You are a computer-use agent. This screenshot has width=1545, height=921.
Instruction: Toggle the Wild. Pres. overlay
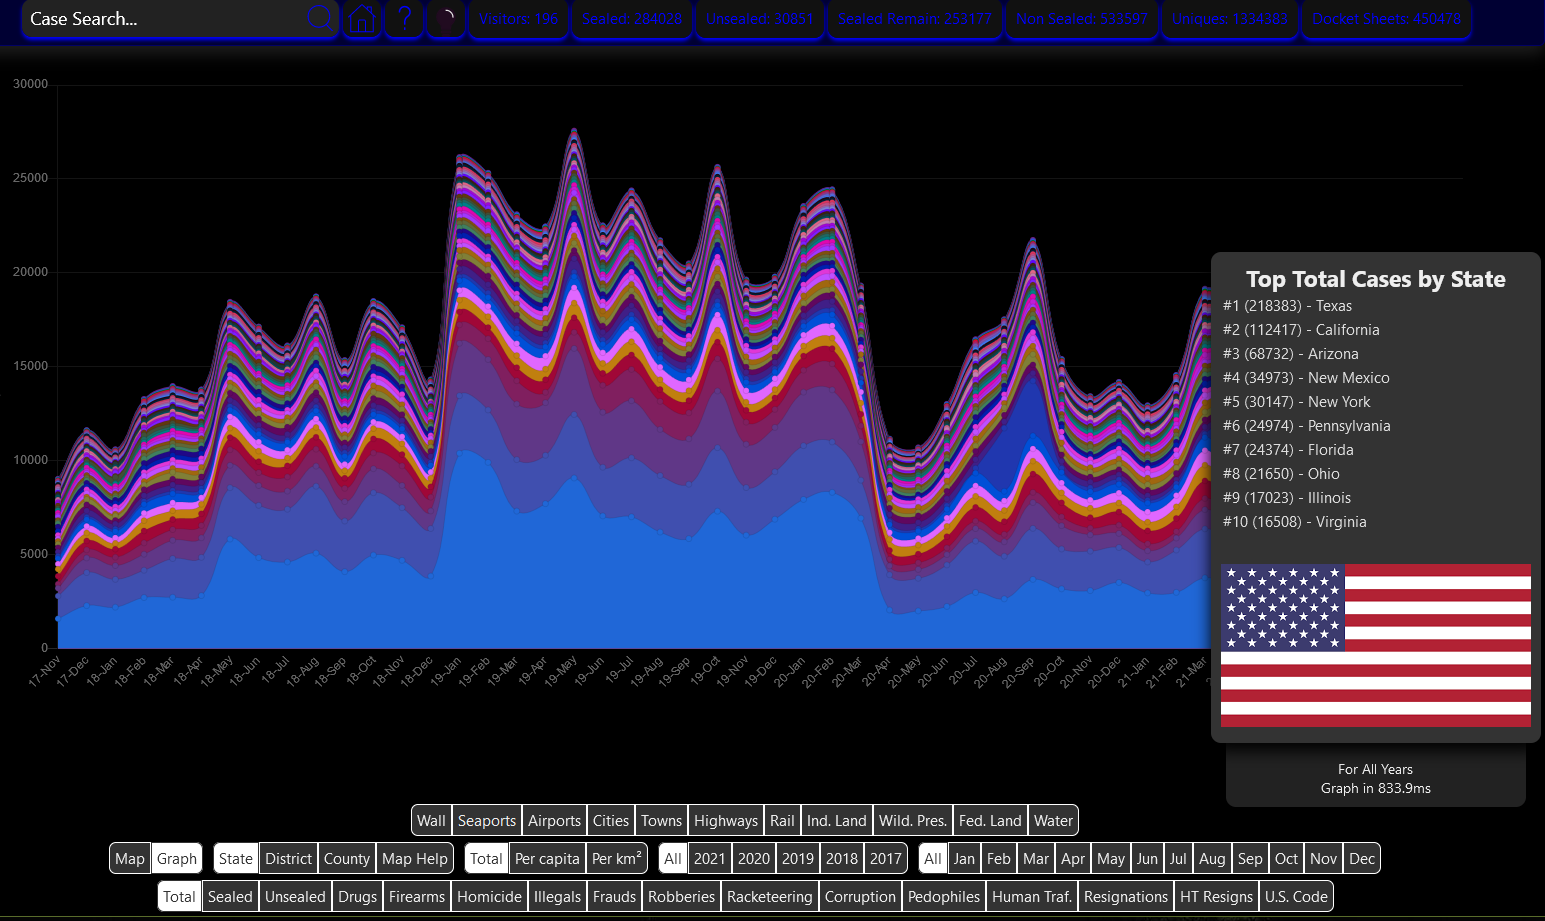pos(913,820)
